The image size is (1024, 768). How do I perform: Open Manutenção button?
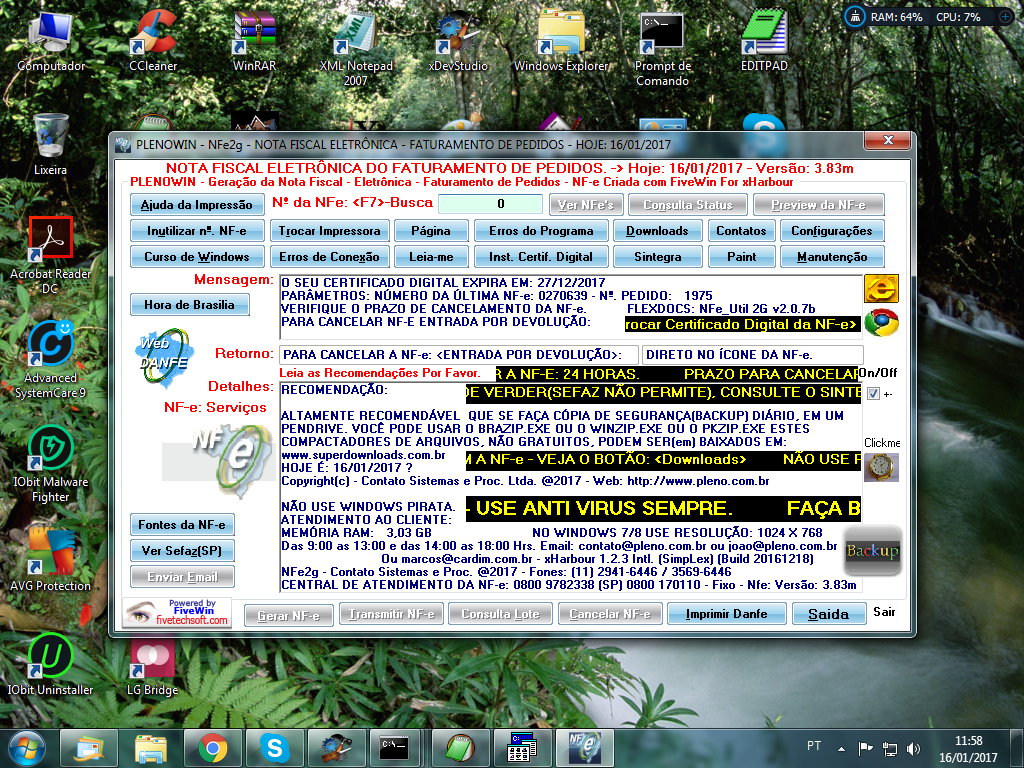pos(831,257)
